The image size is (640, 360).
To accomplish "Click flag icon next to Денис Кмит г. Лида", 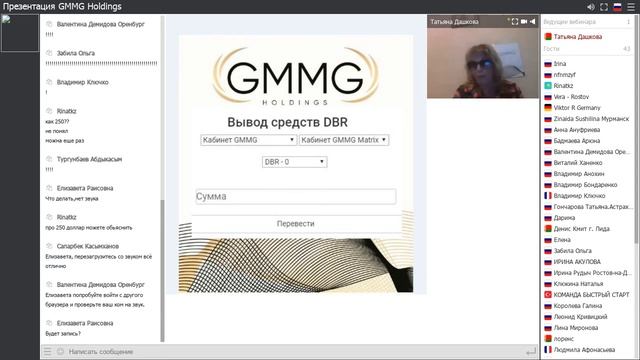I will point(548,229).
